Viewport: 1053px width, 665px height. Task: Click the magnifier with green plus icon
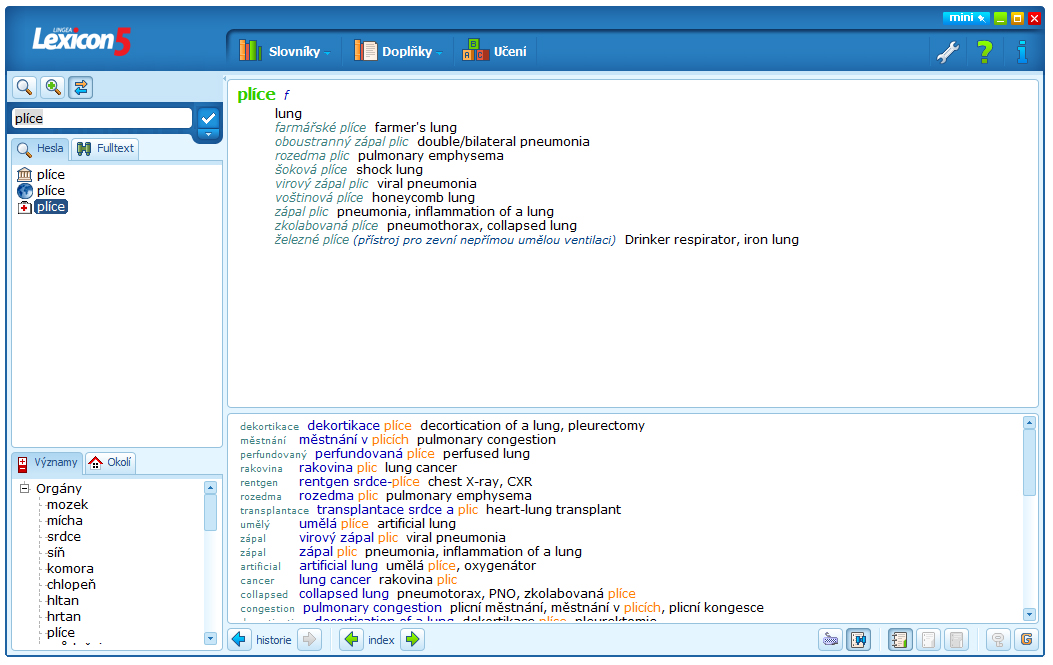pyautogui.click(x=52, y=87)
